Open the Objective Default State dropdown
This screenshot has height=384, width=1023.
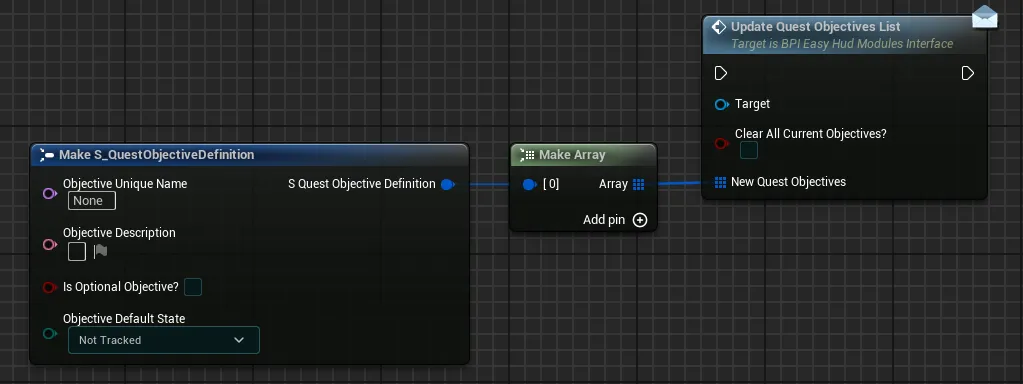[x=164, y=340]
